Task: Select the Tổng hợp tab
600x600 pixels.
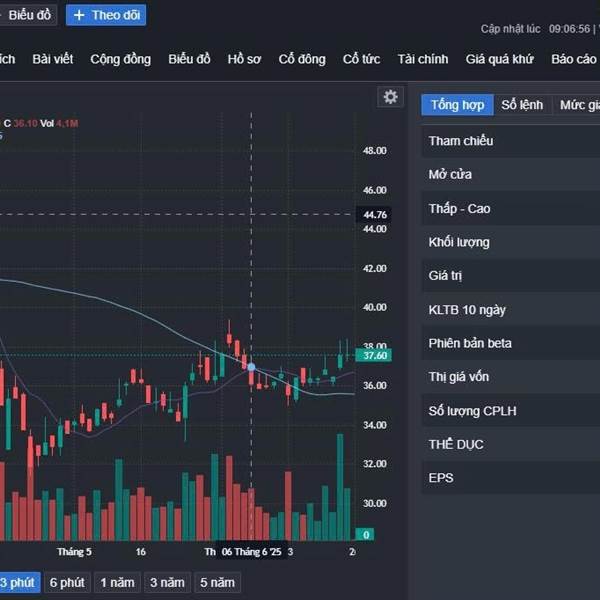Action: coord(457,105)
